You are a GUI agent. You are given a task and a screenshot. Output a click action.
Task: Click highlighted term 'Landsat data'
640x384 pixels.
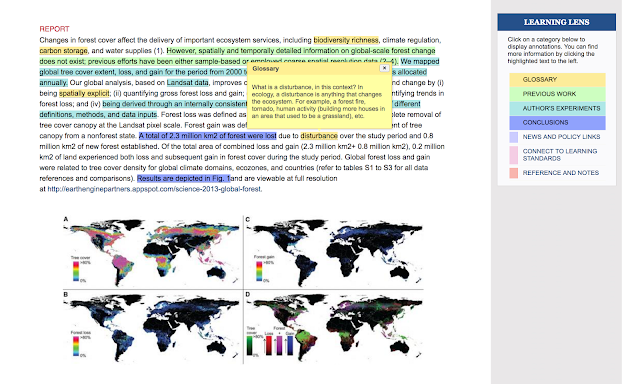(x=188, y=82)
